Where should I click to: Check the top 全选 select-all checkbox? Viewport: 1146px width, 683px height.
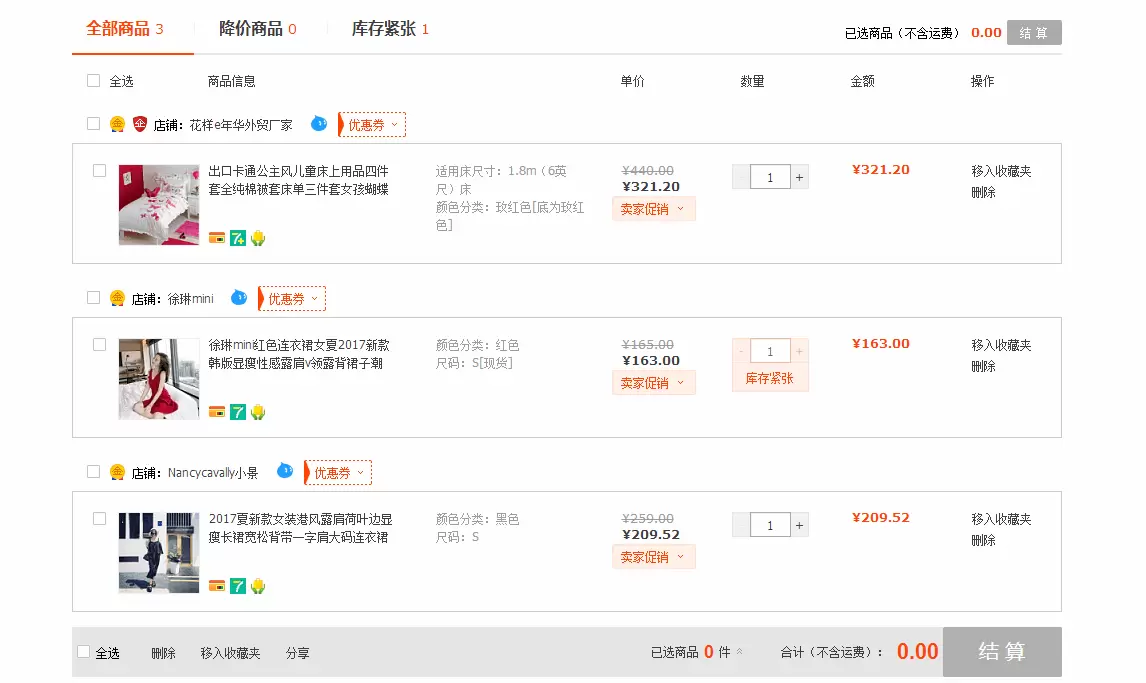pyautogui.click(x=94, y=81)
